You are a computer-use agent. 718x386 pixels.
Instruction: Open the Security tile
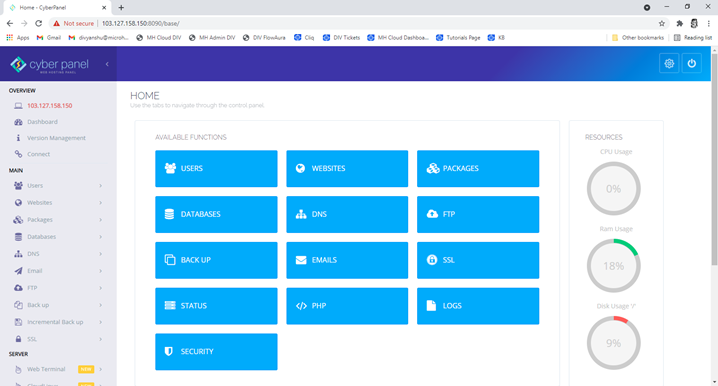coord(216,352)
